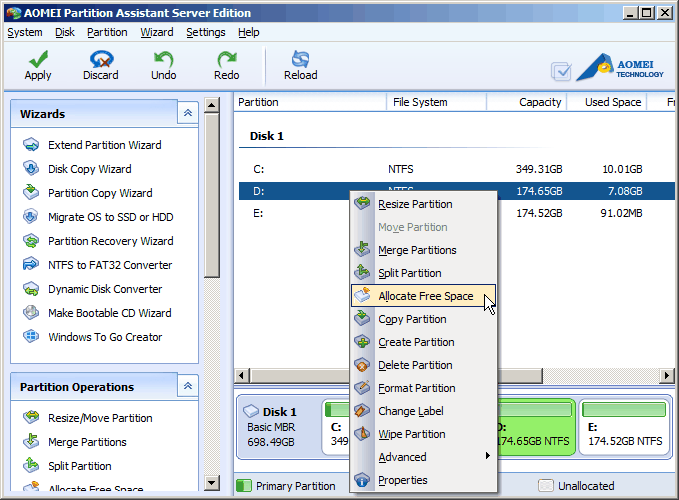Click the checkmark task icon beside AOMEI logo

tap(561, 71)
